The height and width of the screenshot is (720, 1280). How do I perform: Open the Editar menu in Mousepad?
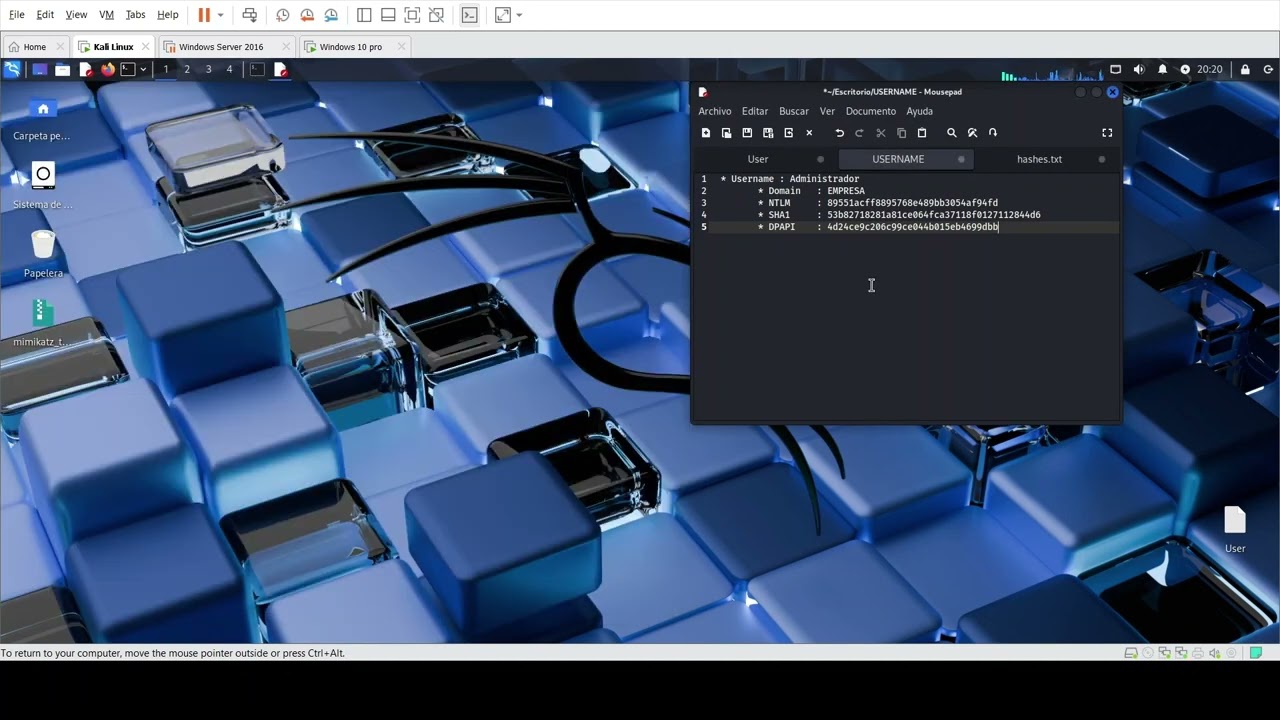tap(755, 111)
